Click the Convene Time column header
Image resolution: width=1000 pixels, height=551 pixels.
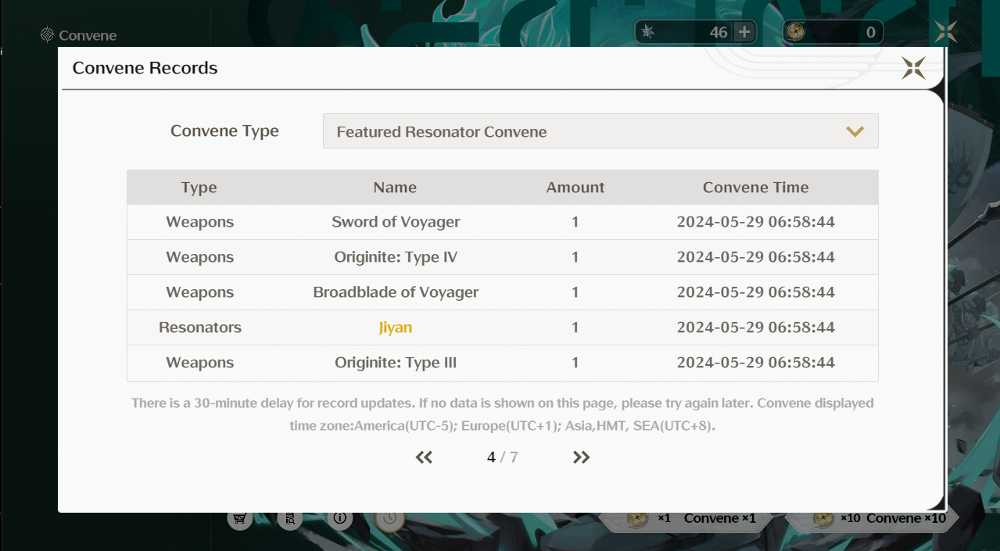(x=756, y=187)
